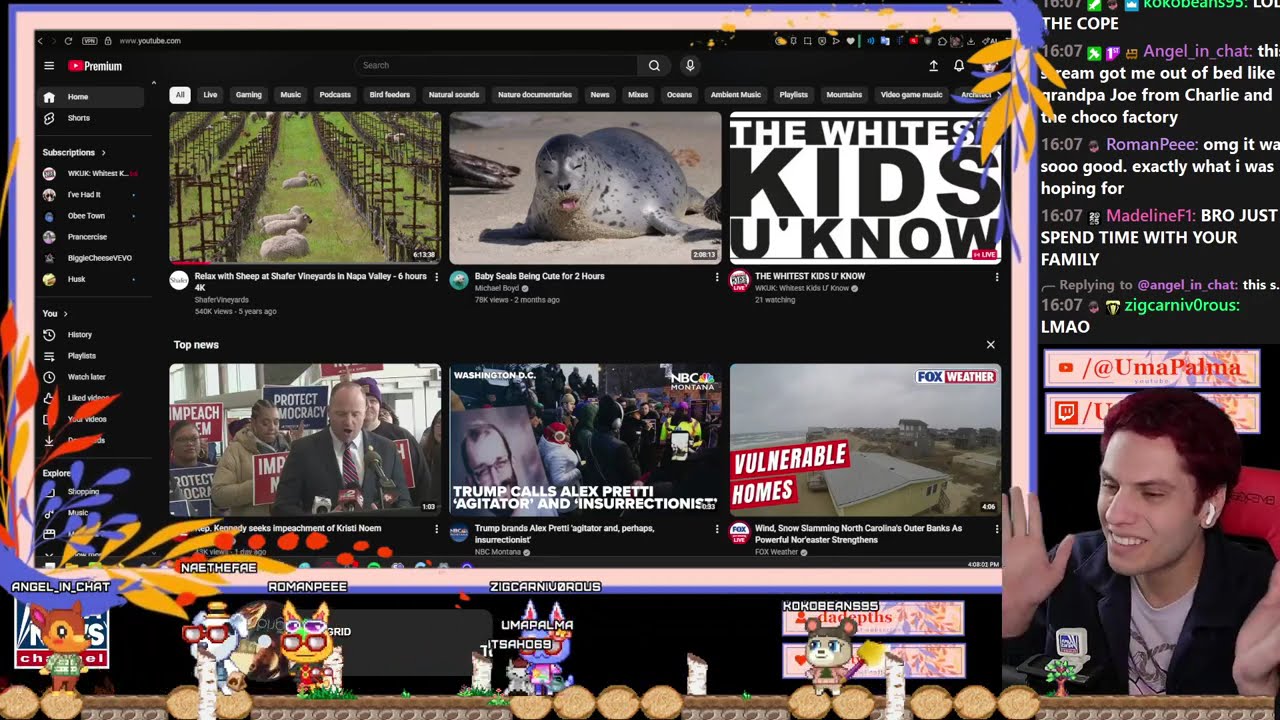1280x720 pixels.
Task: Open BiggieCheeseVEVO subscription
Action: tap(92, 258)
